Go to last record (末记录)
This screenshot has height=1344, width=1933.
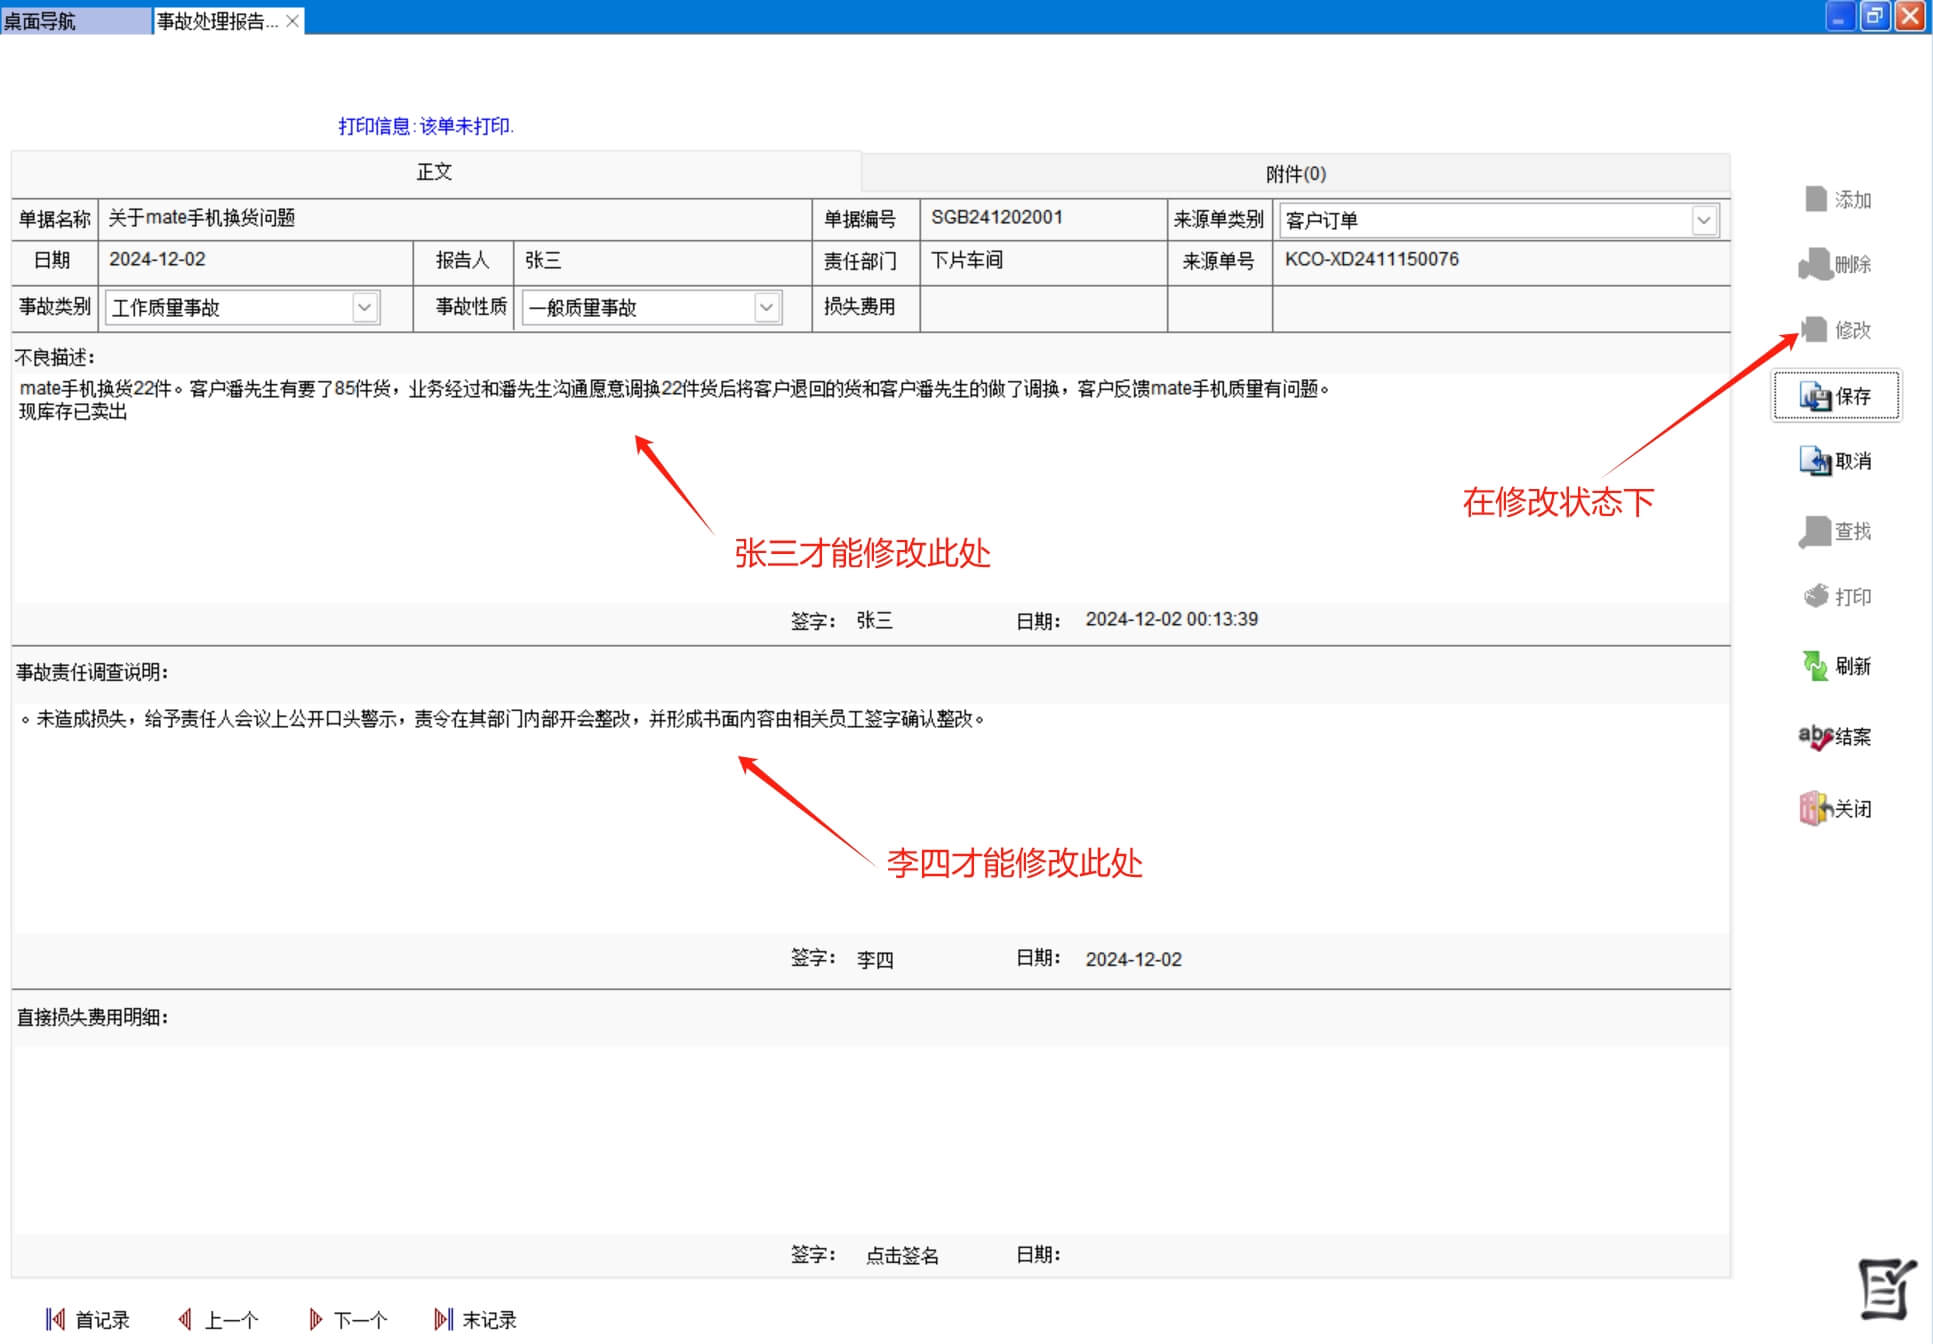[x=476, y=1320]
